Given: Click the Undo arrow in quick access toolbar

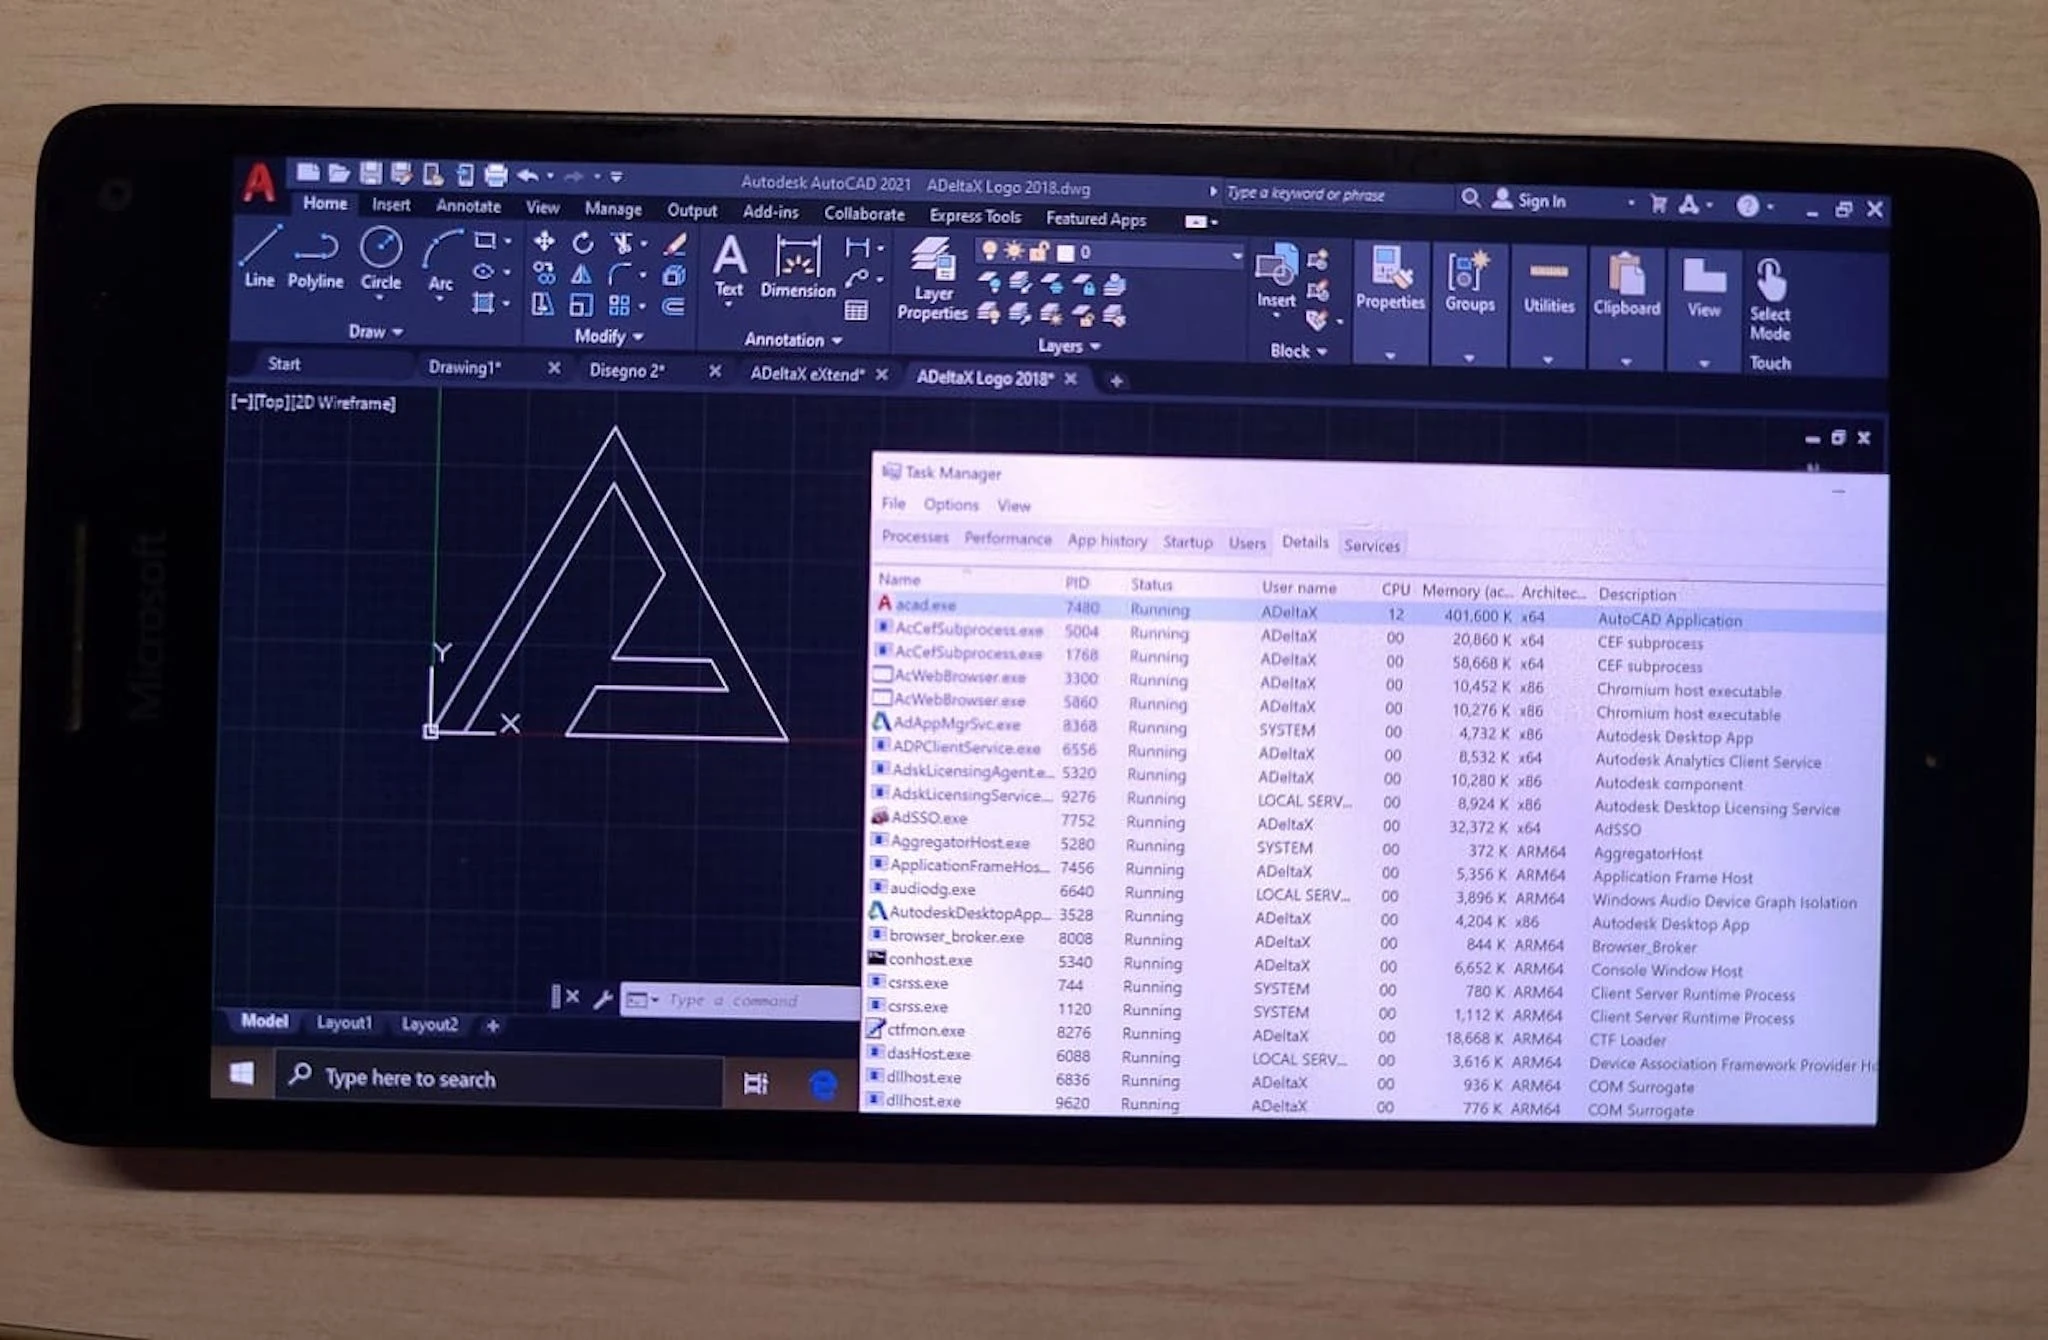Looking at the screenshot, I should point(528,176).
